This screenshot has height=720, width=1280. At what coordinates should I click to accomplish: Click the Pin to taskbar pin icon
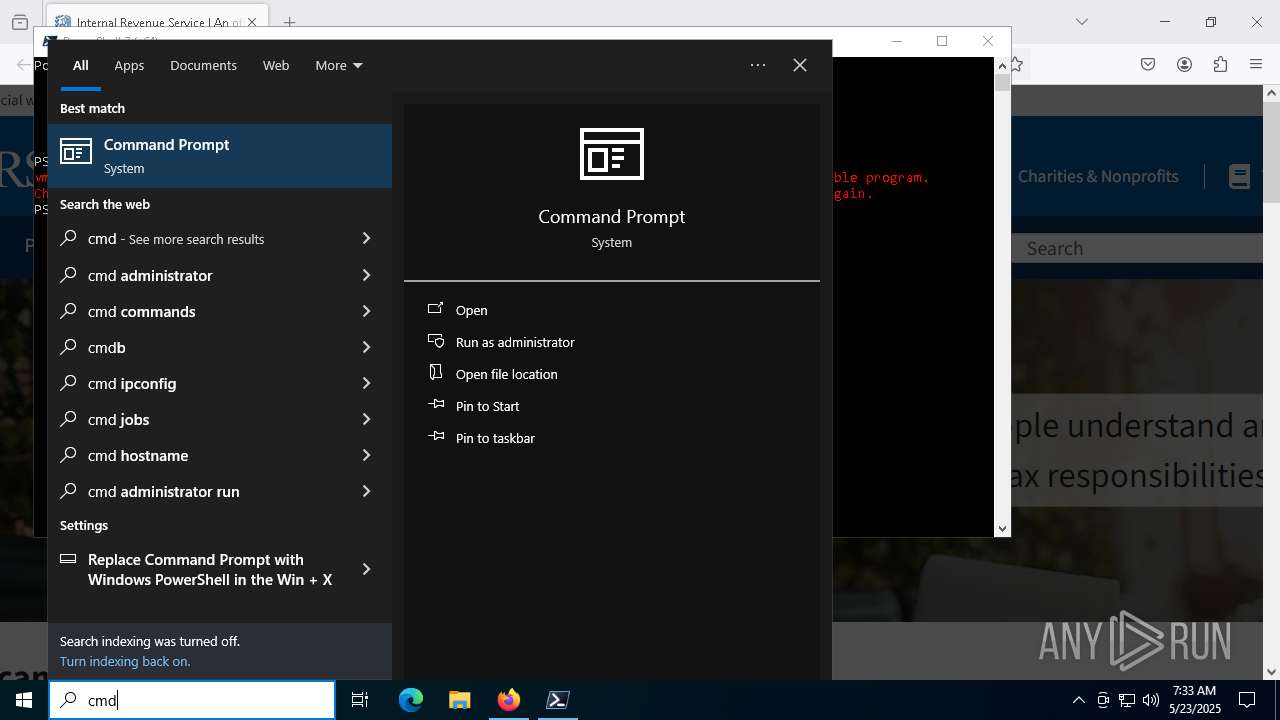[x=436, y=437]
